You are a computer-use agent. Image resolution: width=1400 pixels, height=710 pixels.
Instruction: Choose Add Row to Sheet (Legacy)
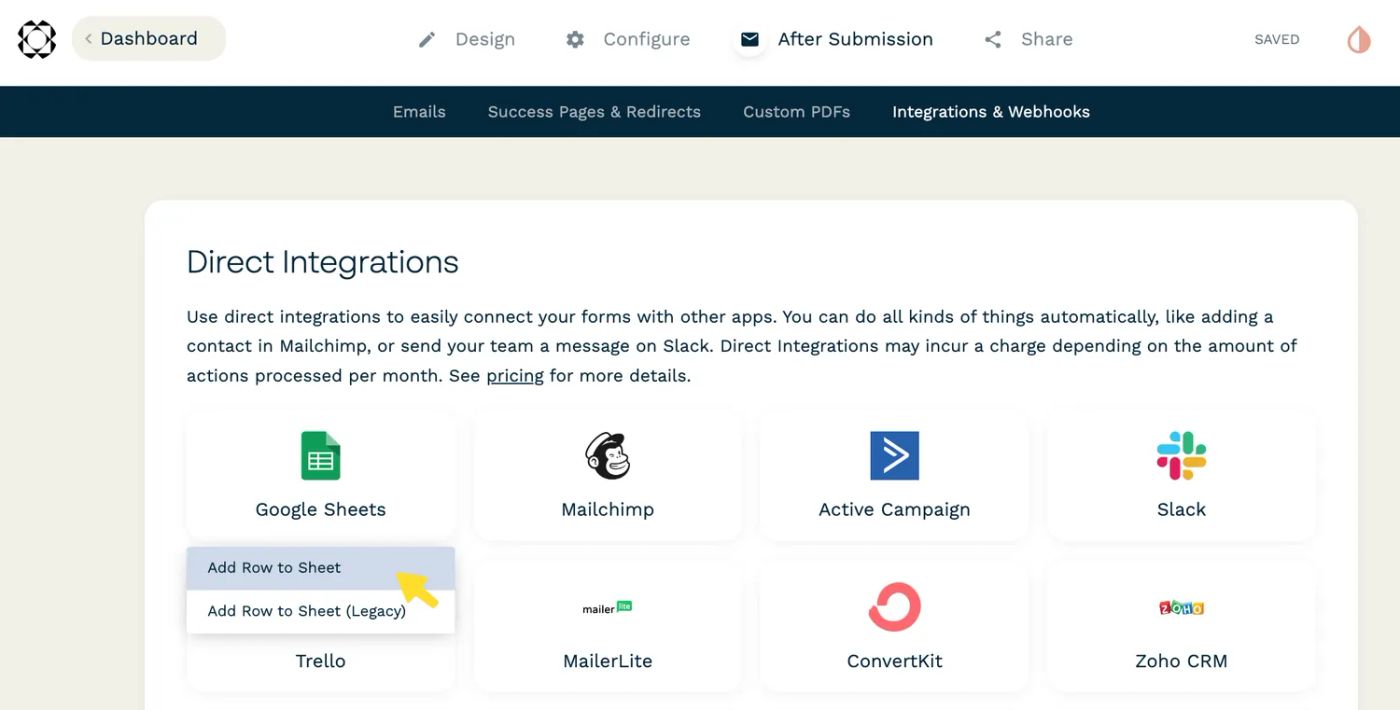pyautogui.click(x=306, y=611)
